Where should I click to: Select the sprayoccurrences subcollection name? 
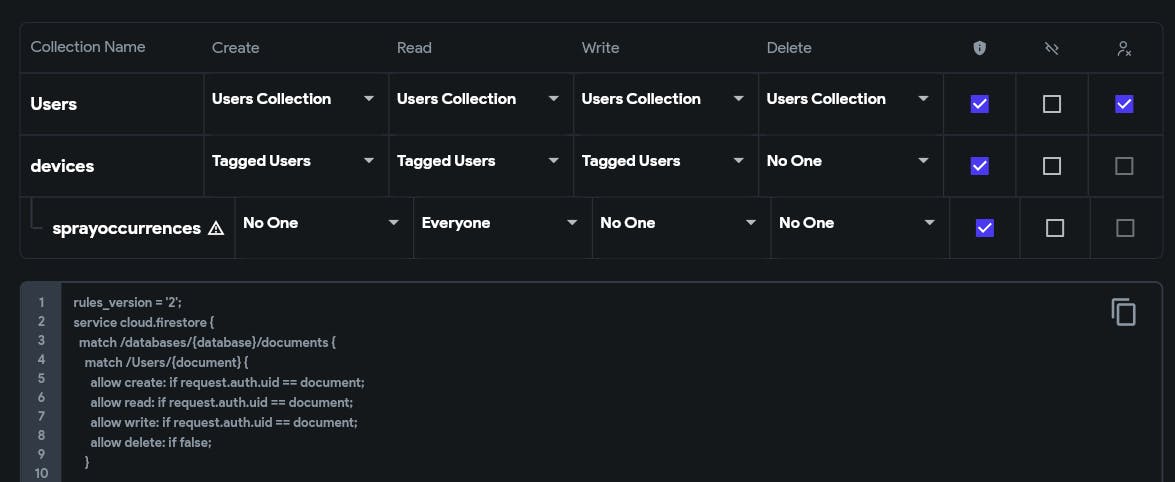tap(126, 228)
